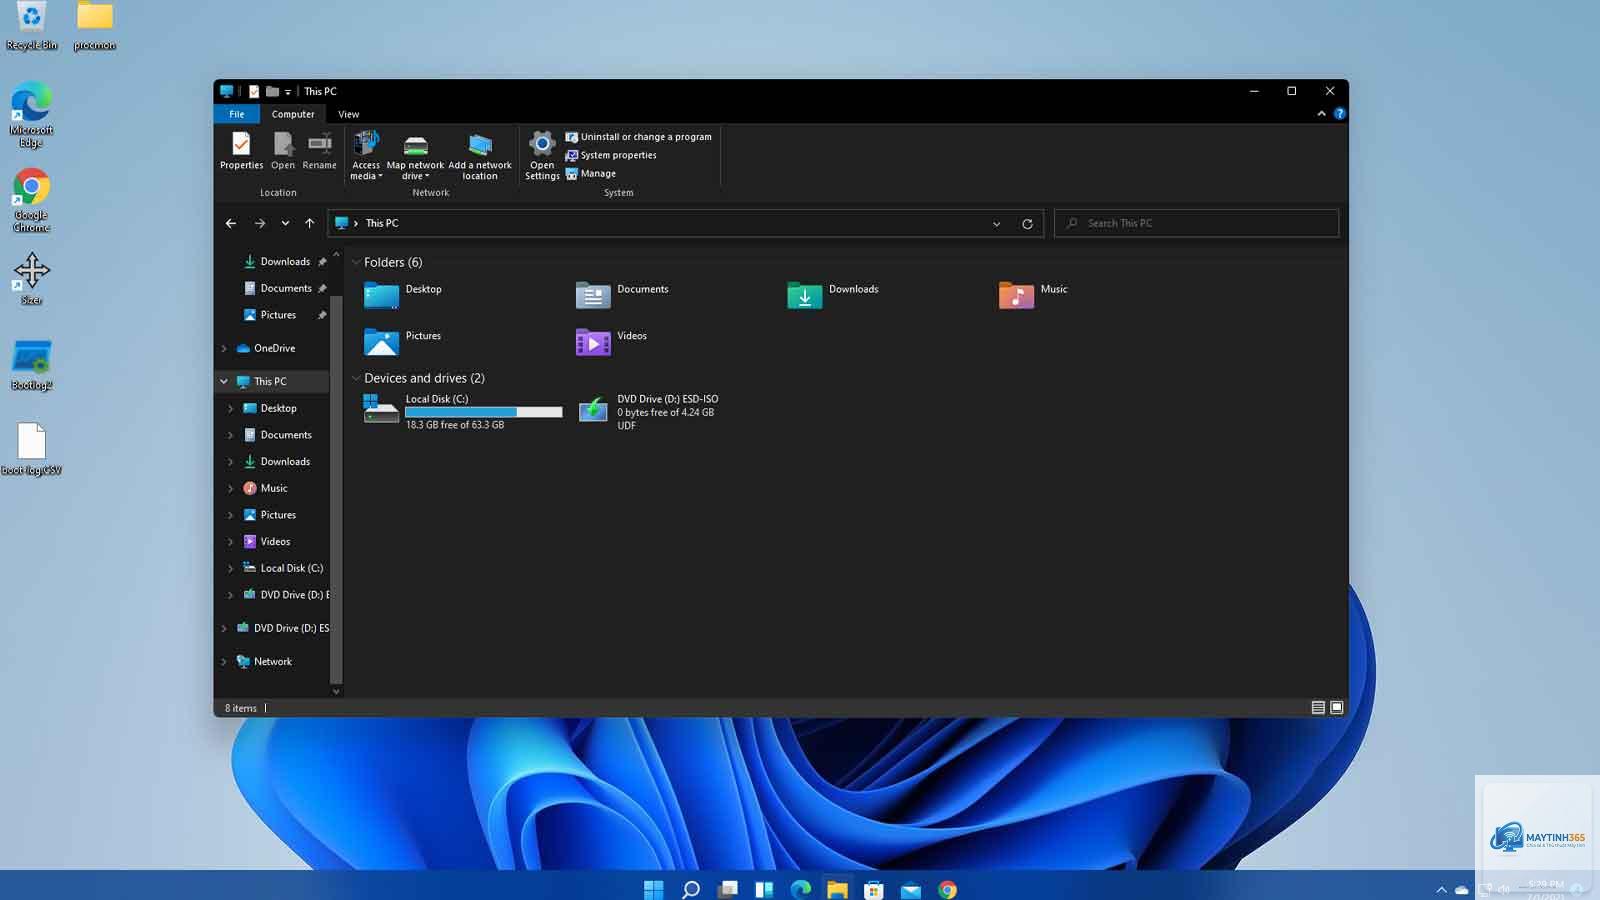Click the Local Disk C usage bar

point(483,412)
